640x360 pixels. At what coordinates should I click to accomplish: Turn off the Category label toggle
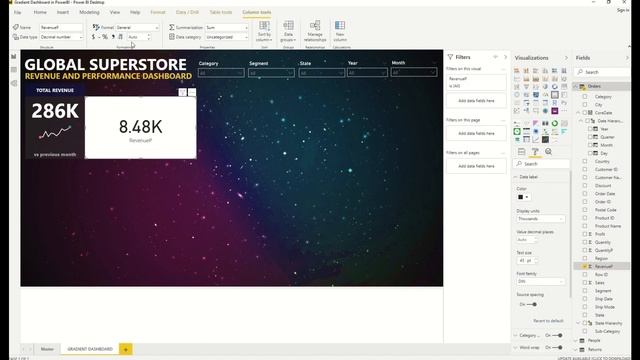click(x=558, y=335)
